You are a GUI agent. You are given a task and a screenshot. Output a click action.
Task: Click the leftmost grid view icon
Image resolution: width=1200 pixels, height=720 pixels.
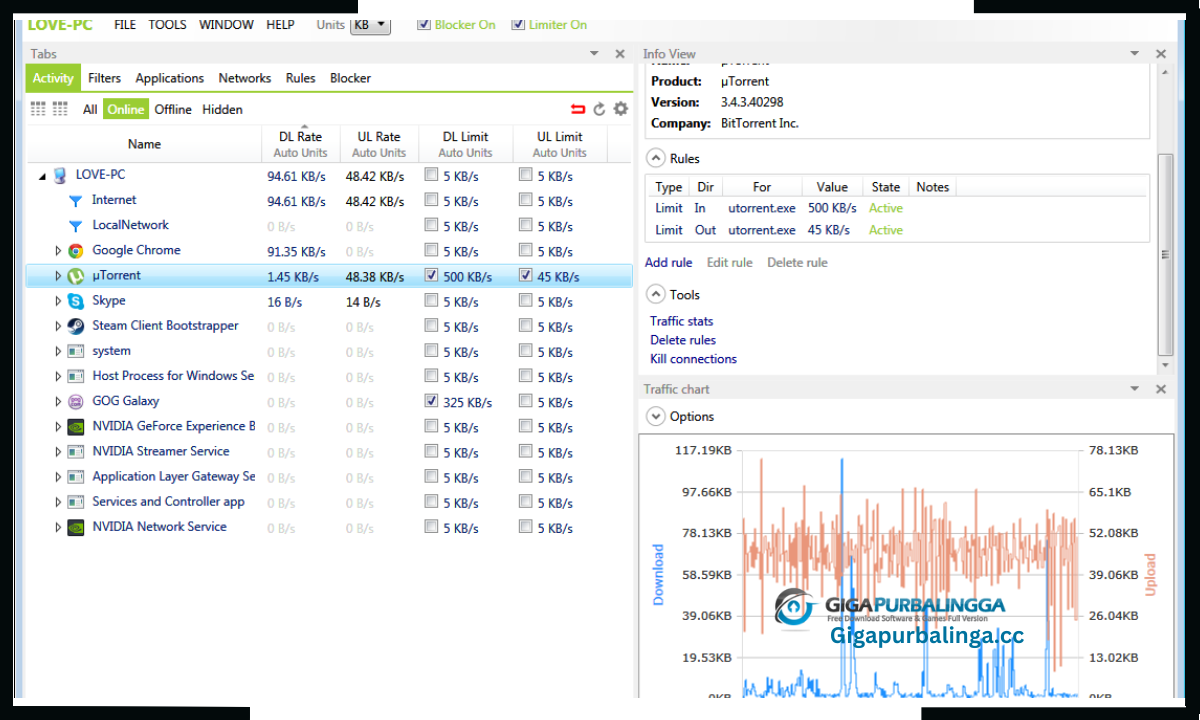[x=38, y=109]
